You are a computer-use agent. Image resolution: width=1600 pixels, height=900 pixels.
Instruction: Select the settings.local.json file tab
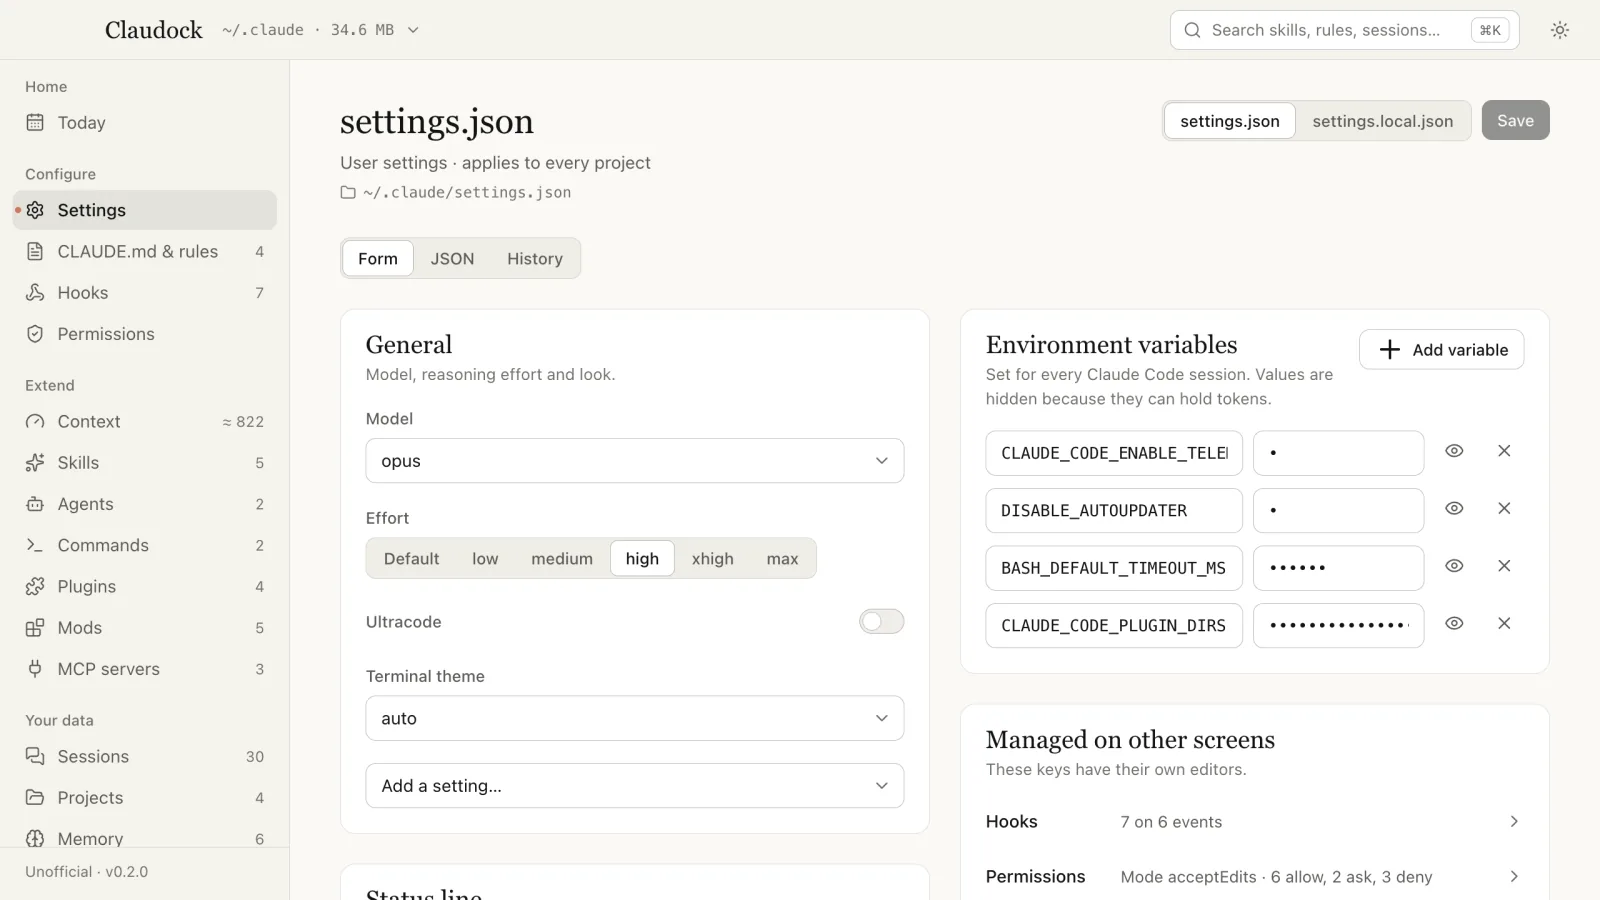coord(1383,121)
